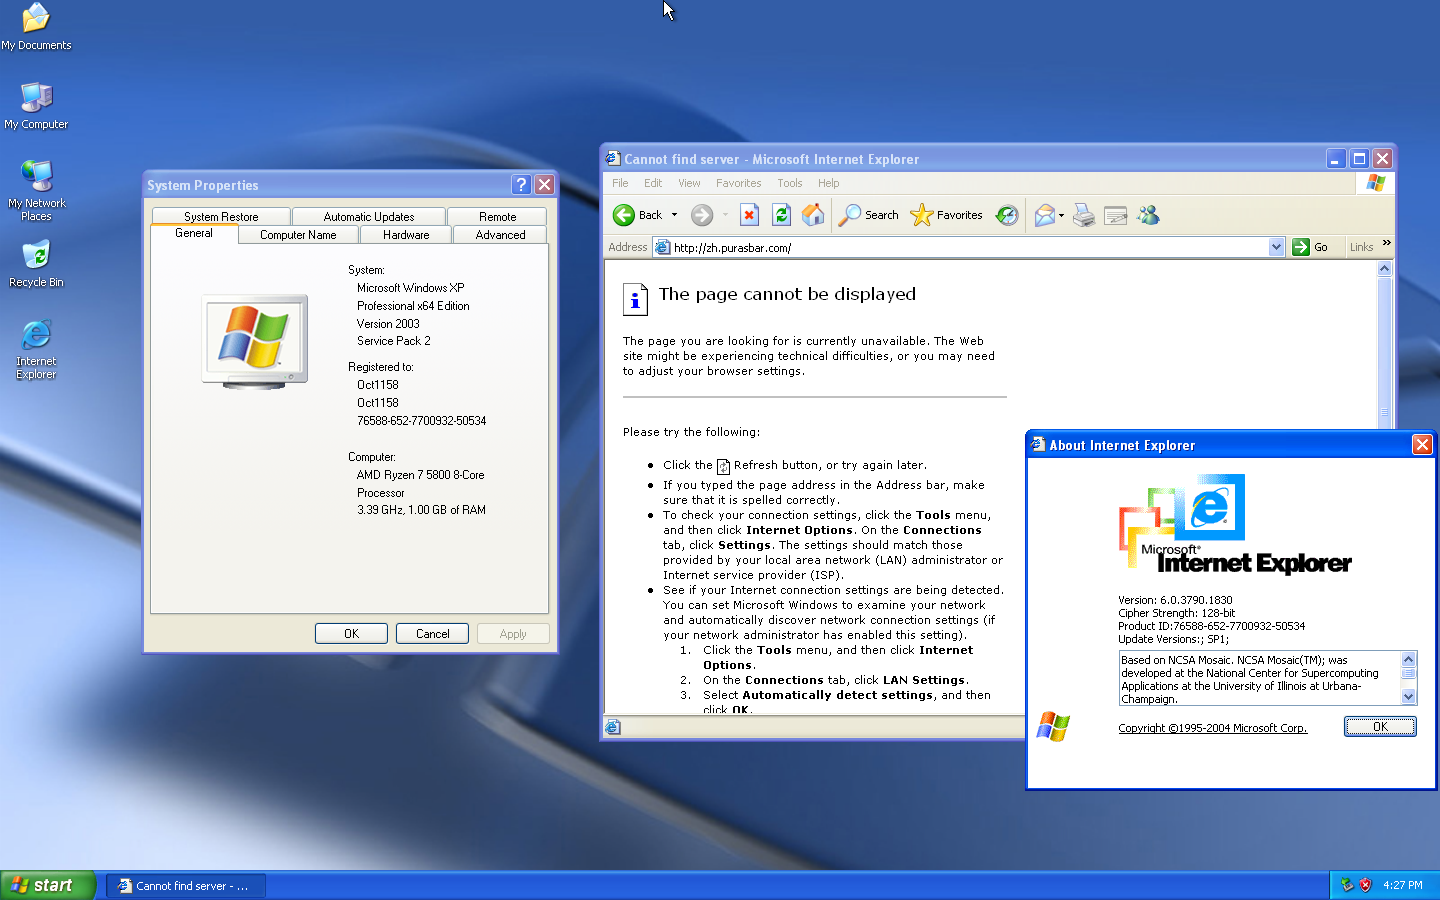
Task: Refresh the page using toolbar Refresh icon
Action: (x=781, y=215)
